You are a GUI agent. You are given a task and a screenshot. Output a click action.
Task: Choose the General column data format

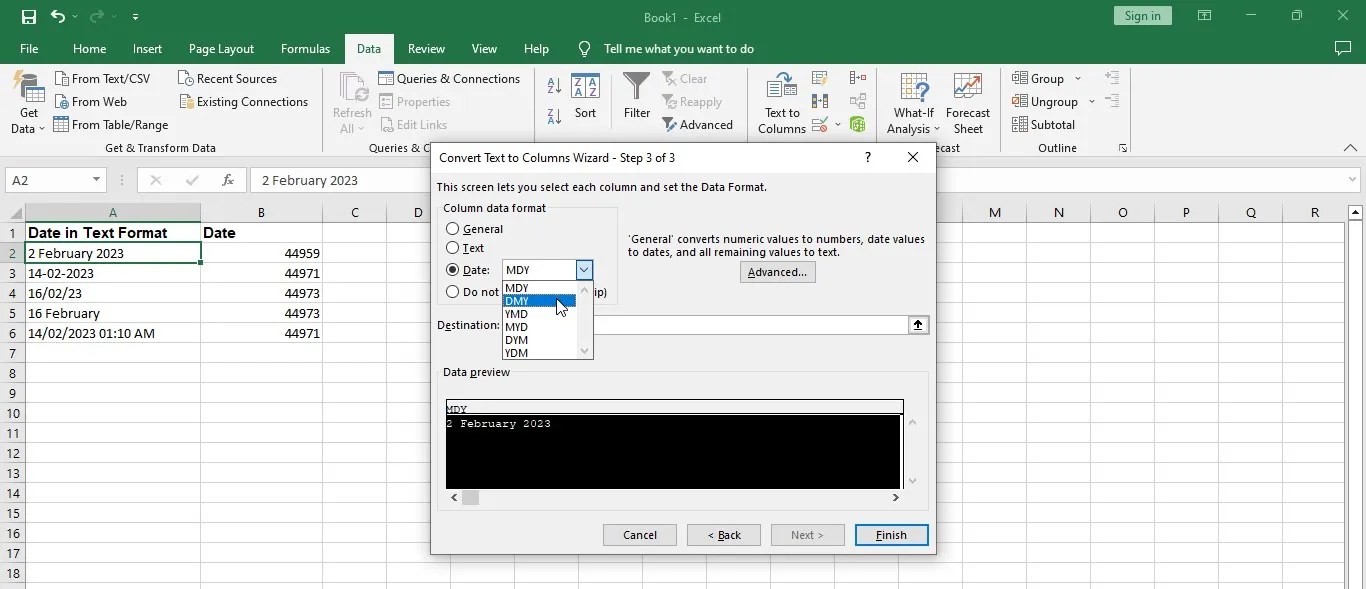[452, 229]
